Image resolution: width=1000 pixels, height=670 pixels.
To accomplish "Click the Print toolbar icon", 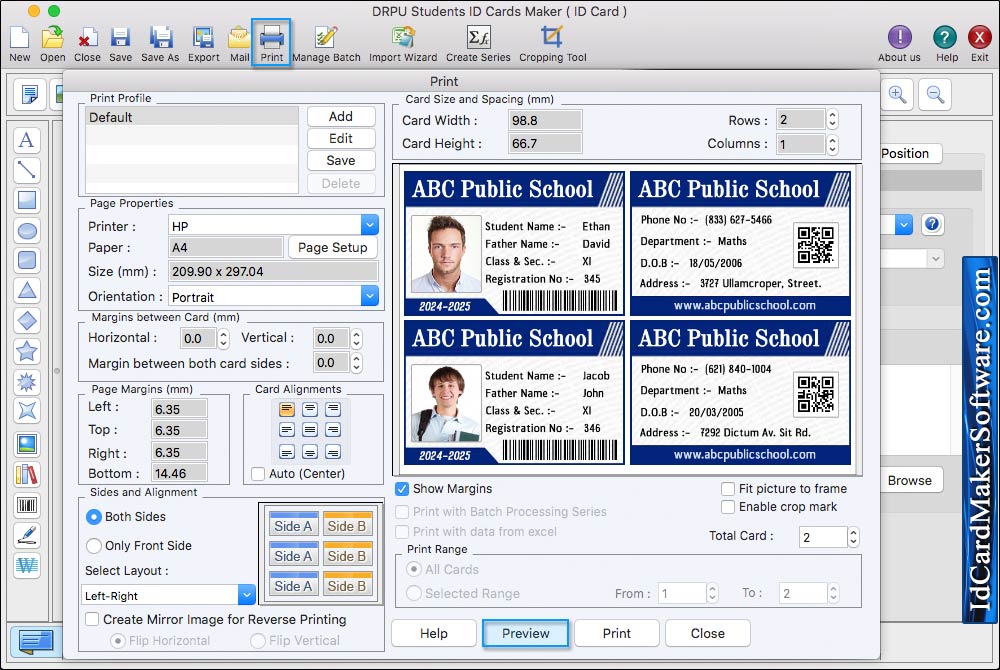I will [x=272, y=42].
